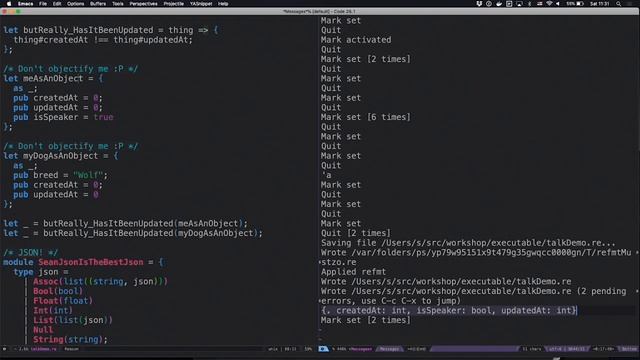Image resolution: width=640 pixels, height=360 pixels.
Task: Click the 'Mark set [2 times]' last message
Action: pos(366,320)
